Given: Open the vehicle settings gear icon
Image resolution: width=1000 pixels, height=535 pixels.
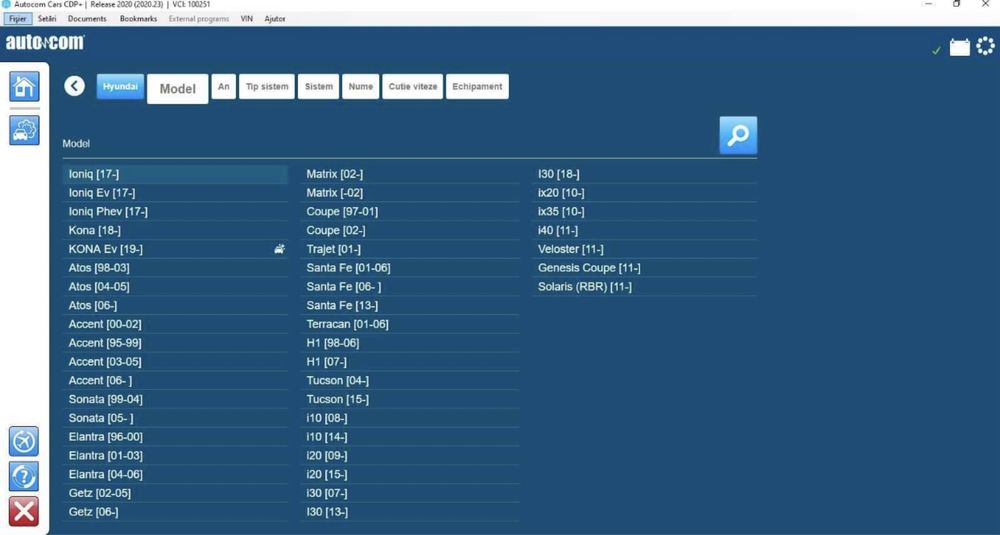Looking at the screenshot, I should 24,129.
